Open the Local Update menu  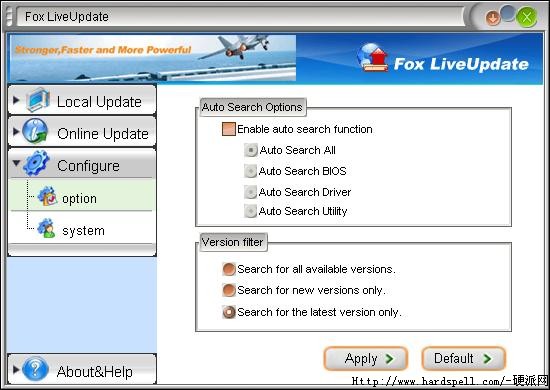coord(82,100)
